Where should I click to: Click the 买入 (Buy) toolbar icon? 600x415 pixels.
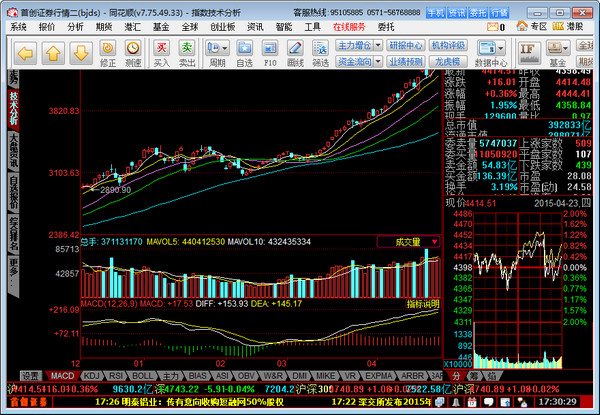[x=161, y=51]
